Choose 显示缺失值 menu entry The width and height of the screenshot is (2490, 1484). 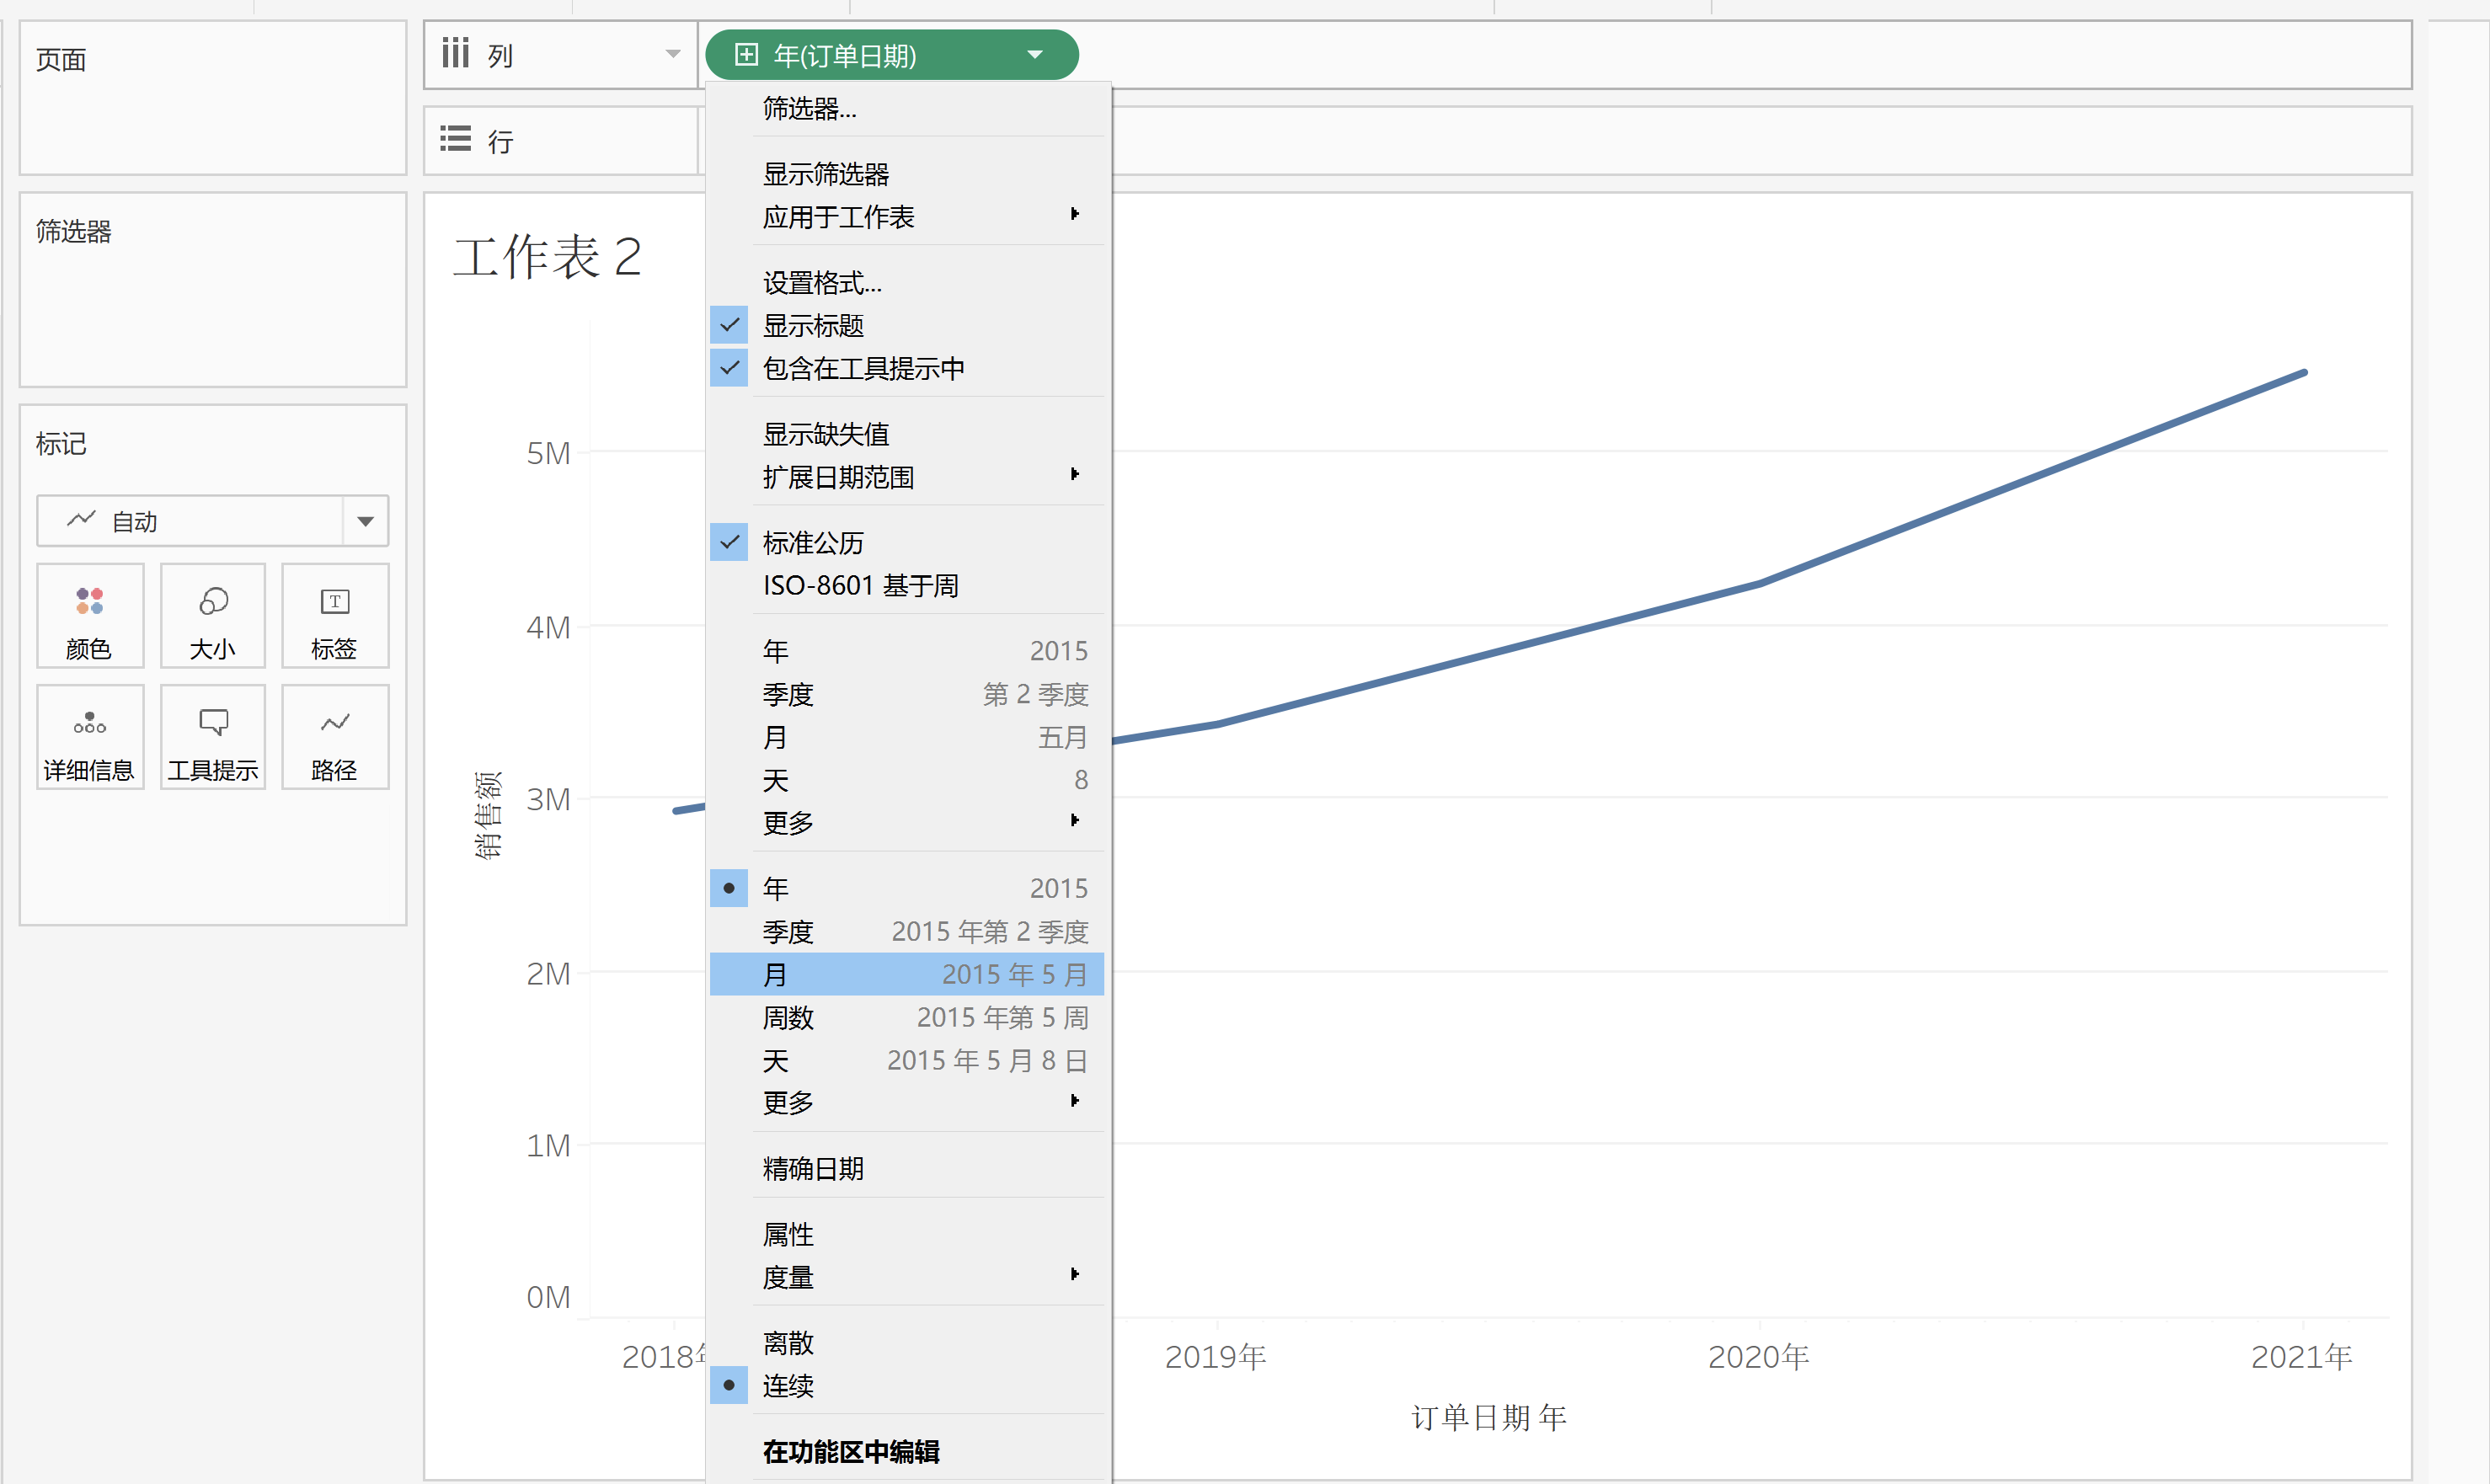907,434
